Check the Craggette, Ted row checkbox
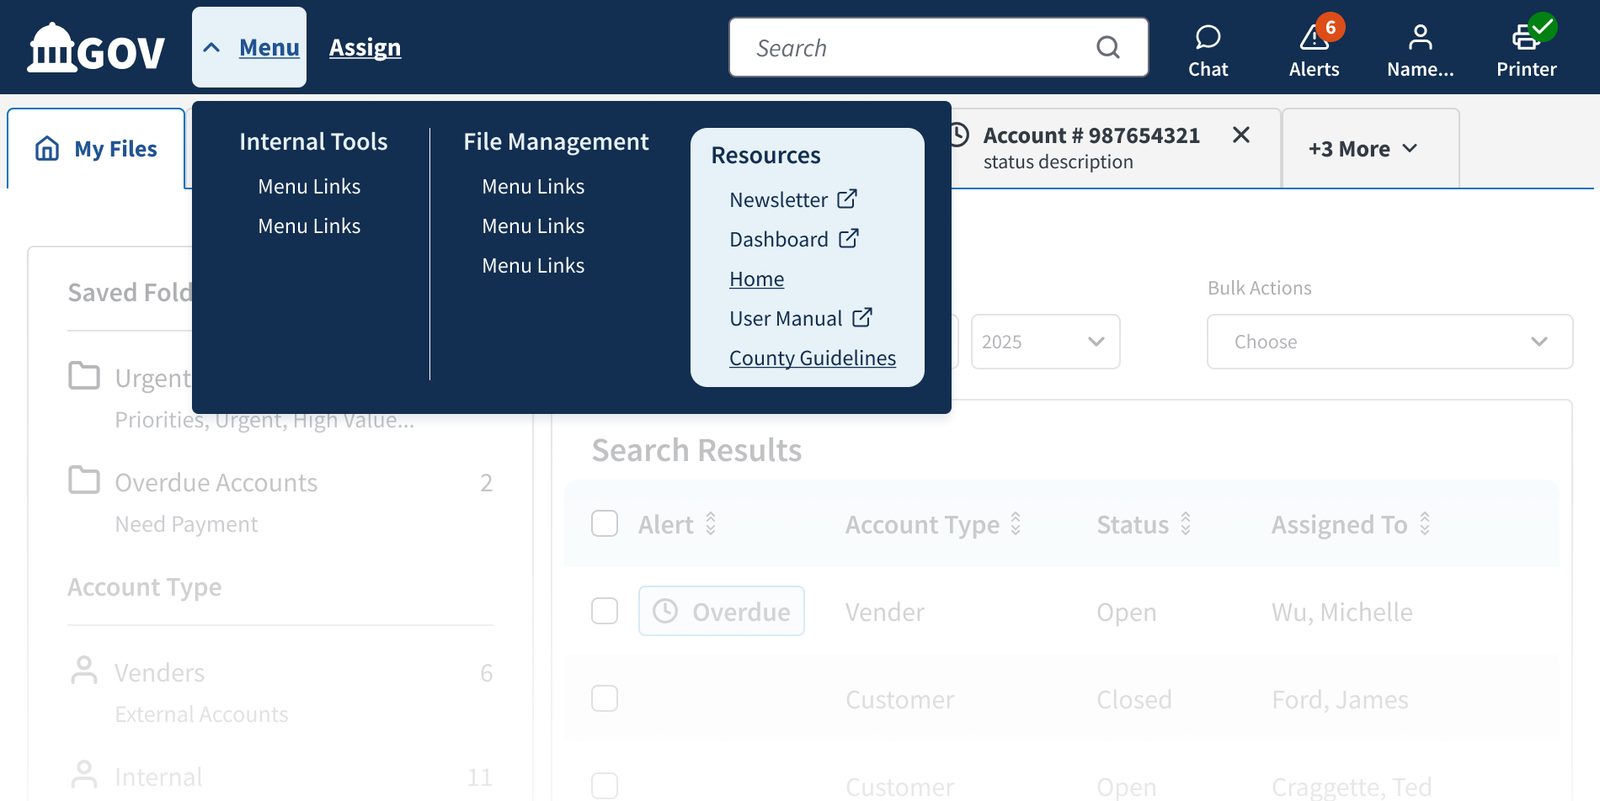This screenshot has width=1600, height=801. 605,786
